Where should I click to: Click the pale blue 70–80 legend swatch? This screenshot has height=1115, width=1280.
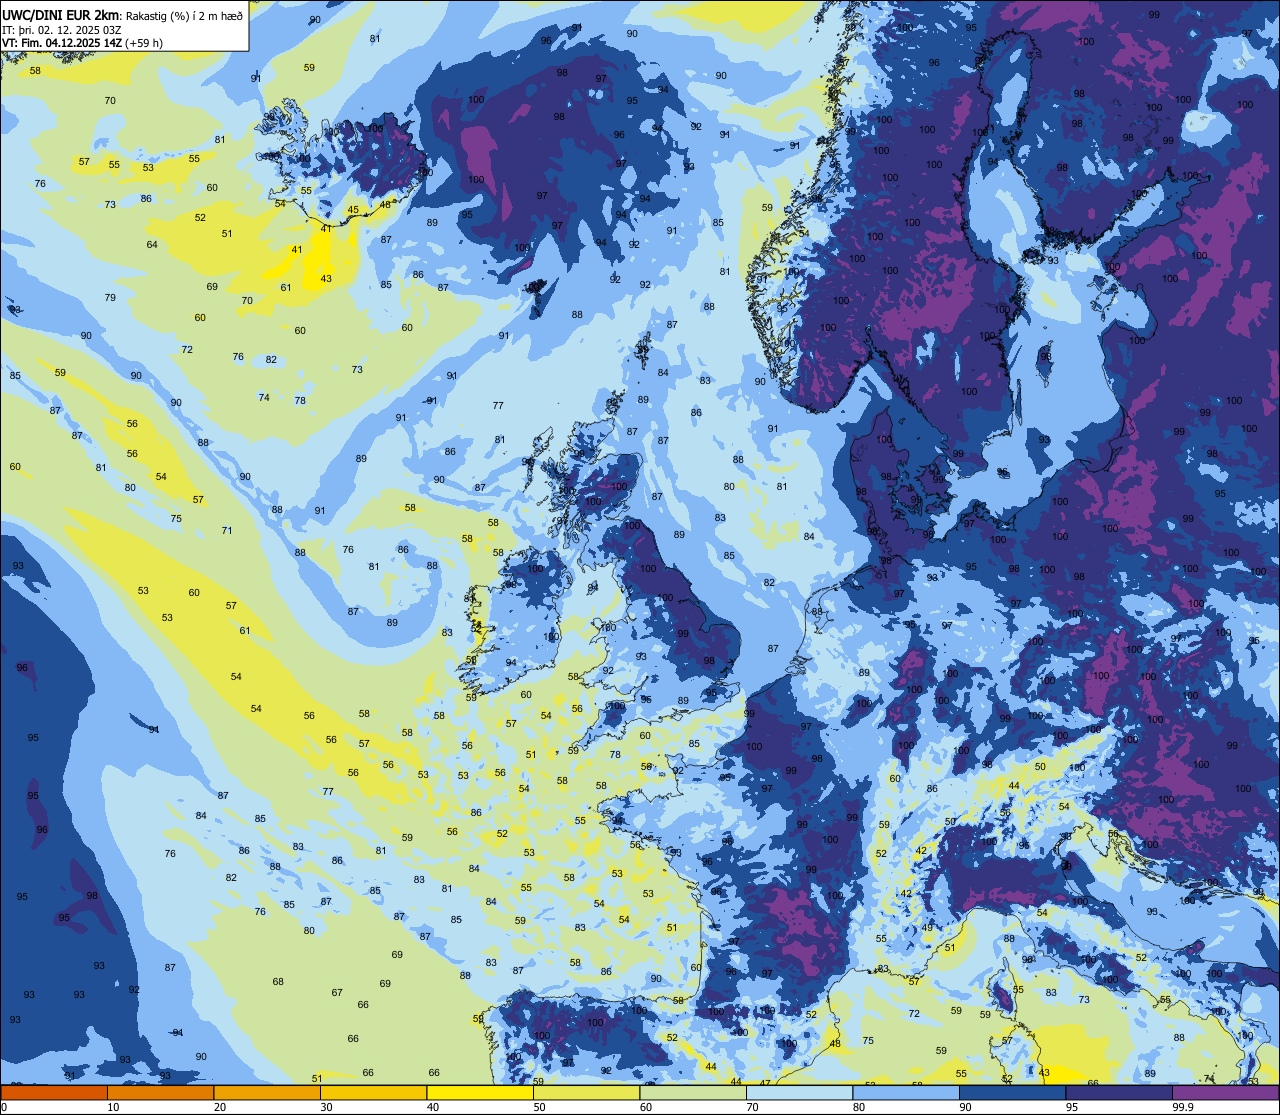(799, 1093)
